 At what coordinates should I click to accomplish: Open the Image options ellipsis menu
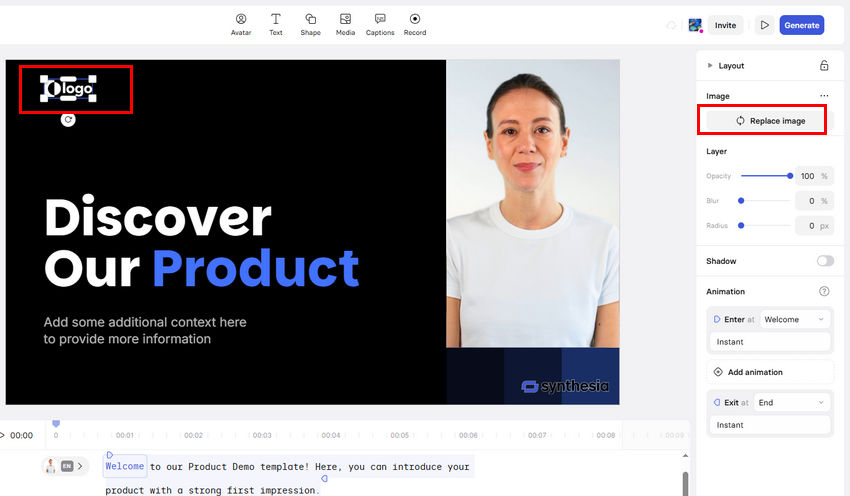click(824, 96)
